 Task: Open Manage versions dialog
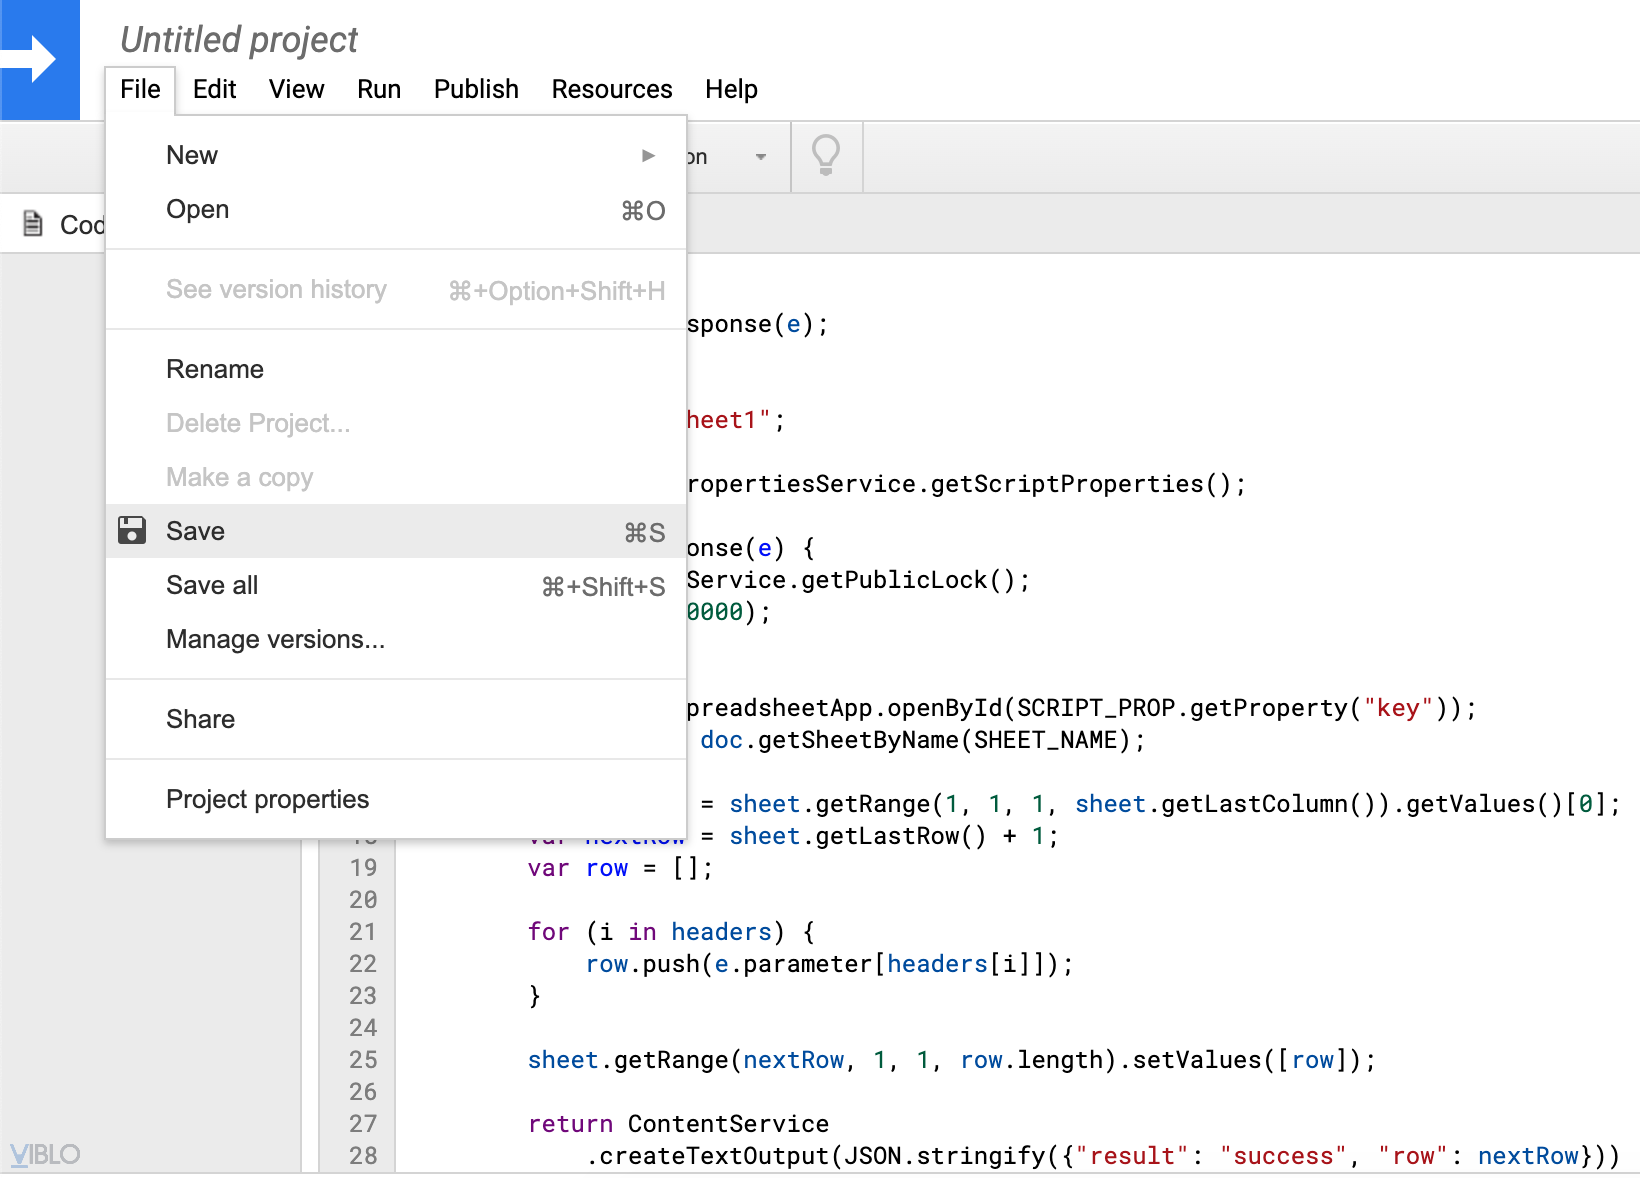pyautogui.click(x=275, y=640)
